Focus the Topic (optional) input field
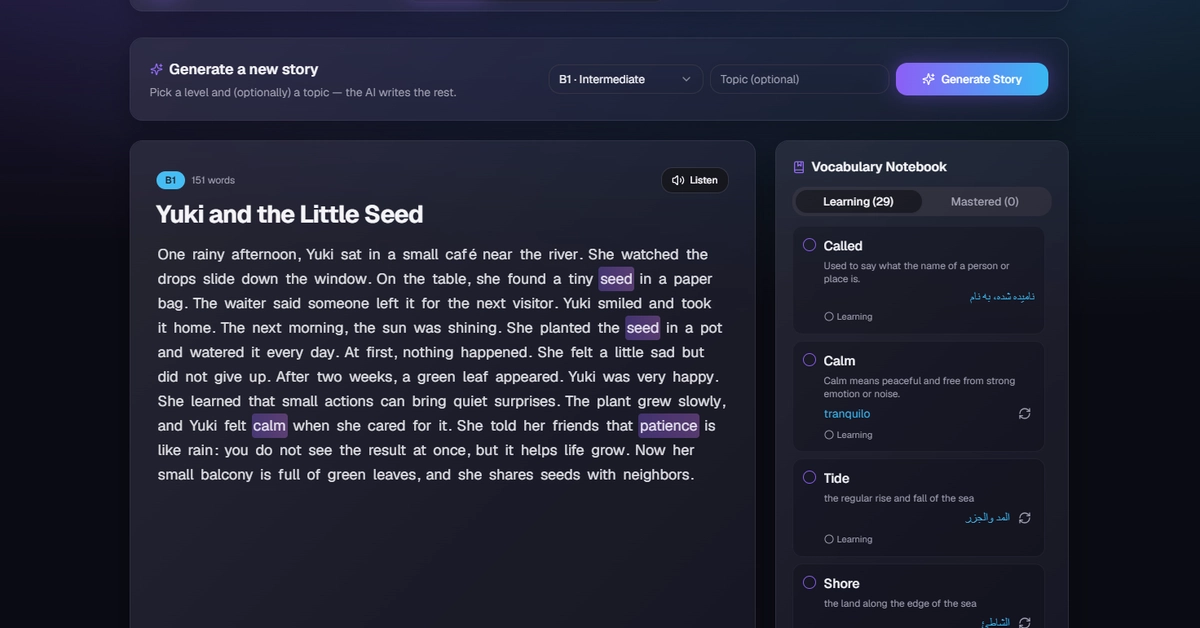Screen dimensions: 1200x628 [799, 79]
